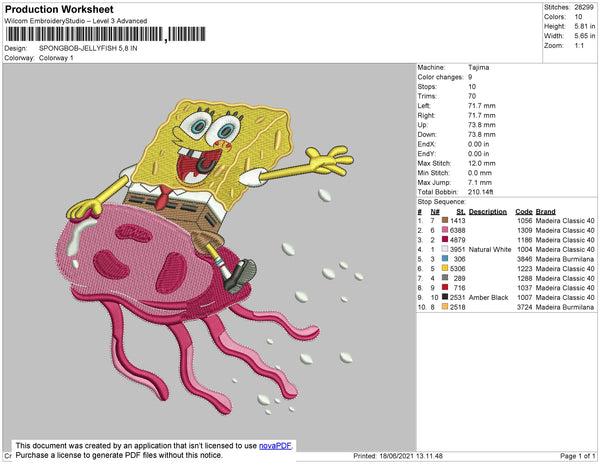Click code '3846' Madeira Burmilana row

[x=525, y=259]
